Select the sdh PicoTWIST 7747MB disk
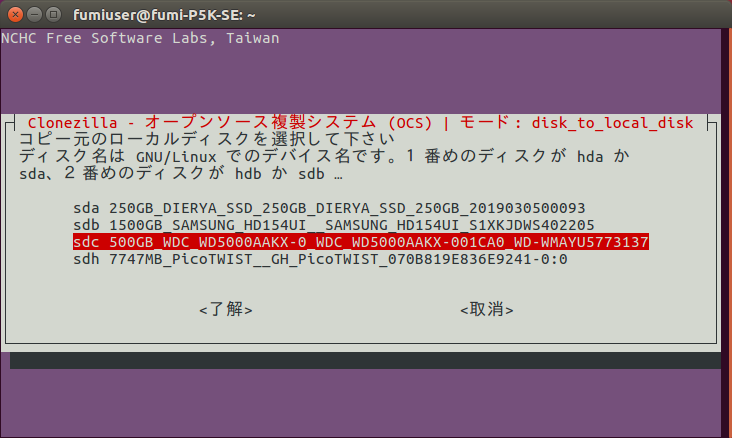 click(x=320, y=259)
